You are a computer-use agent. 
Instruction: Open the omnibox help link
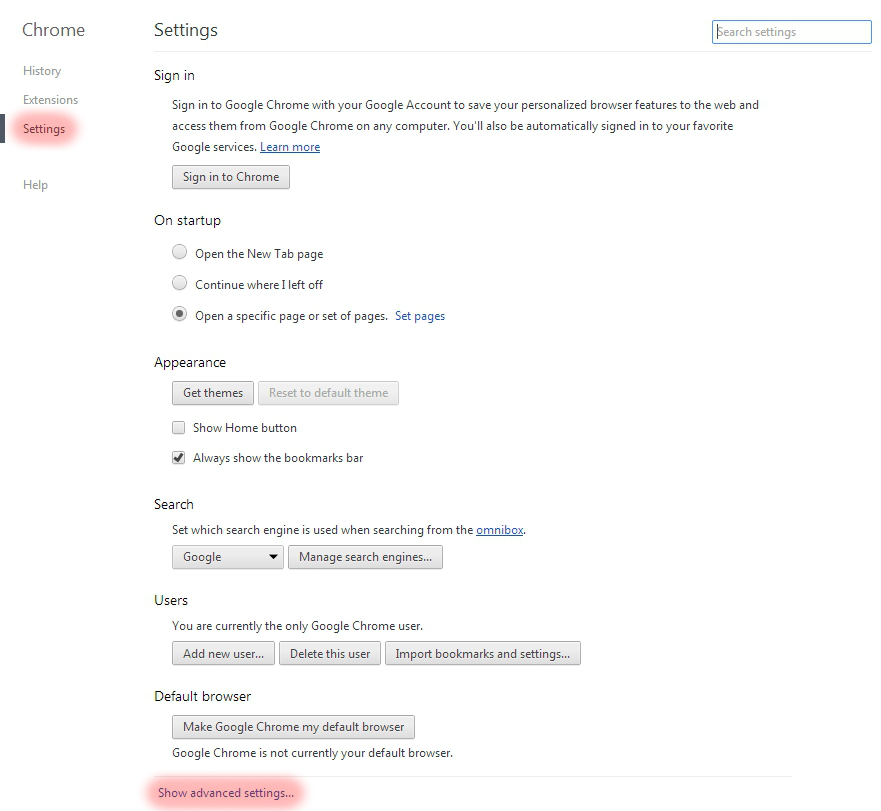click(499, 529)
